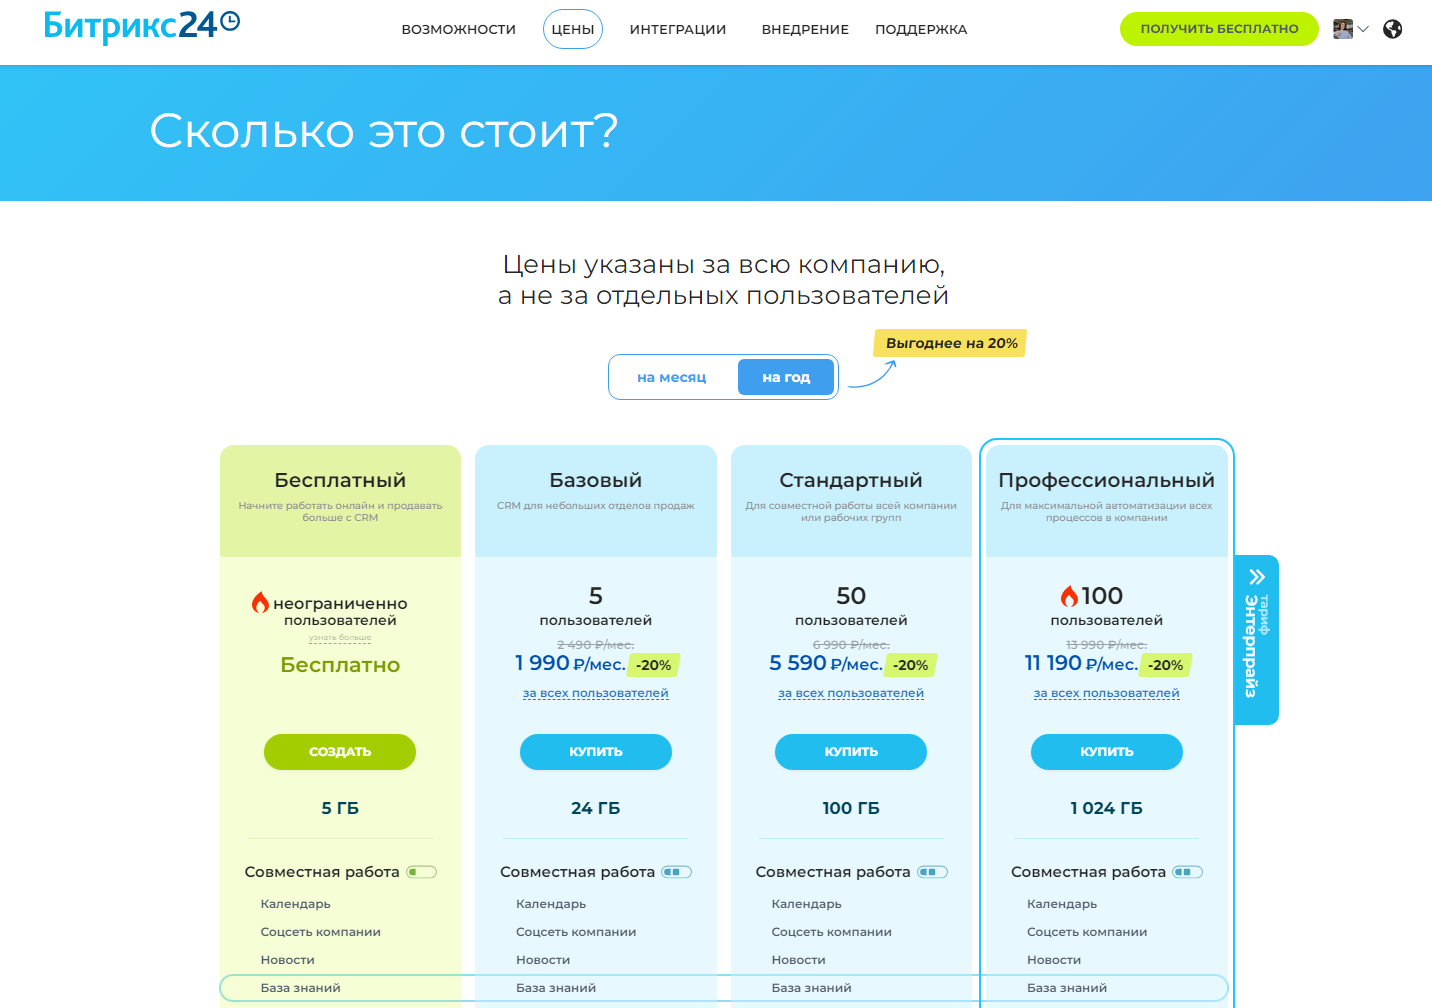The height and width of the screenshot is (1008, 1432).
Task: Toggle Совместная работа switch in Профессиональный plan
Action: tap(1188, 872)
